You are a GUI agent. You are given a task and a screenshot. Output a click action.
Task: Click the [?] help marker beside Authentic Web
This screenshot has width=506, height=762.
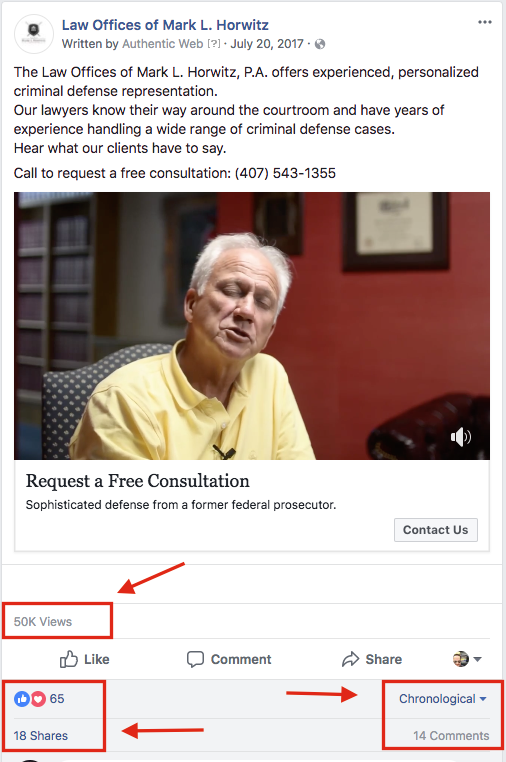[x=213, y=44]
